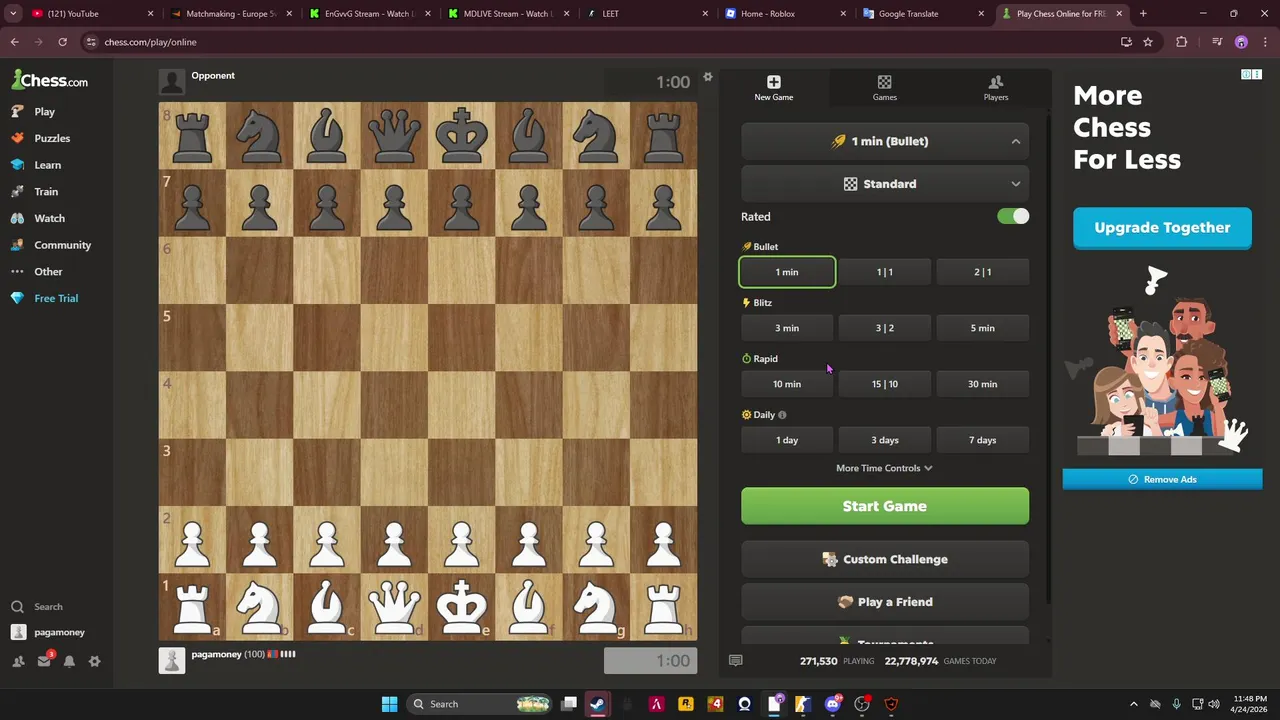Collapse the 1 min (Bullet) time selector
The image size is (1280, 720).
885,141
